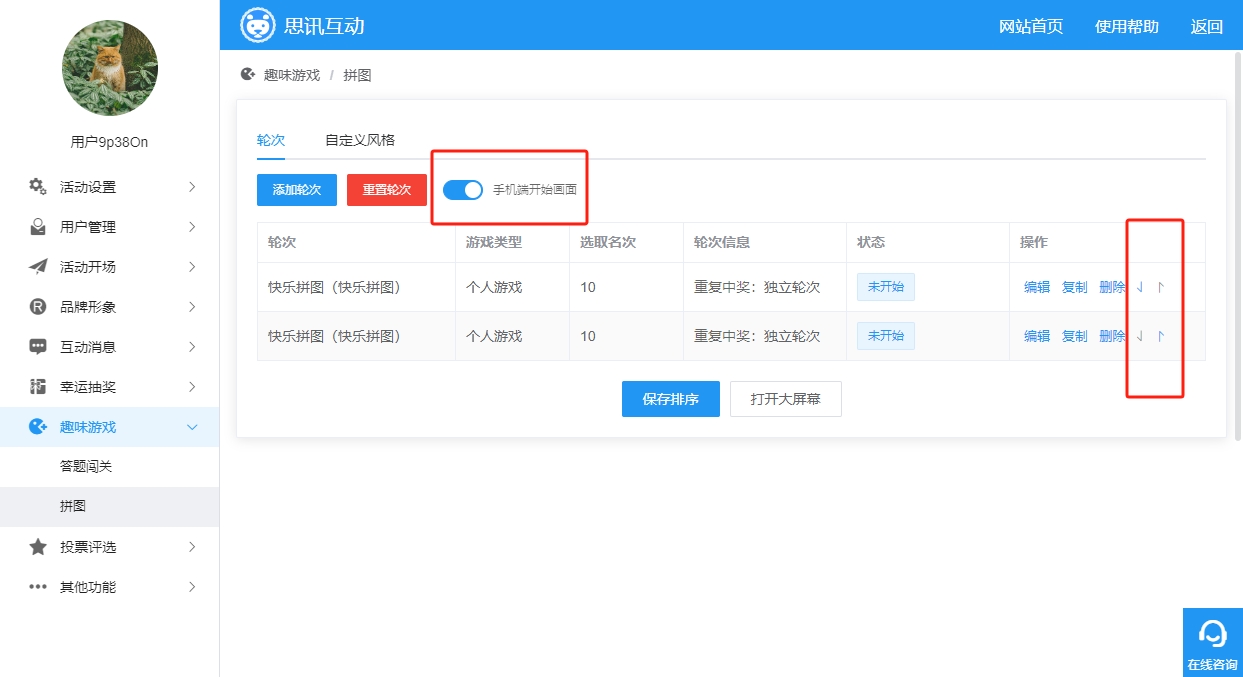Click the 投票评选 star icon
The height and width of the screenshot is (677, 1243).
[38, 547]
